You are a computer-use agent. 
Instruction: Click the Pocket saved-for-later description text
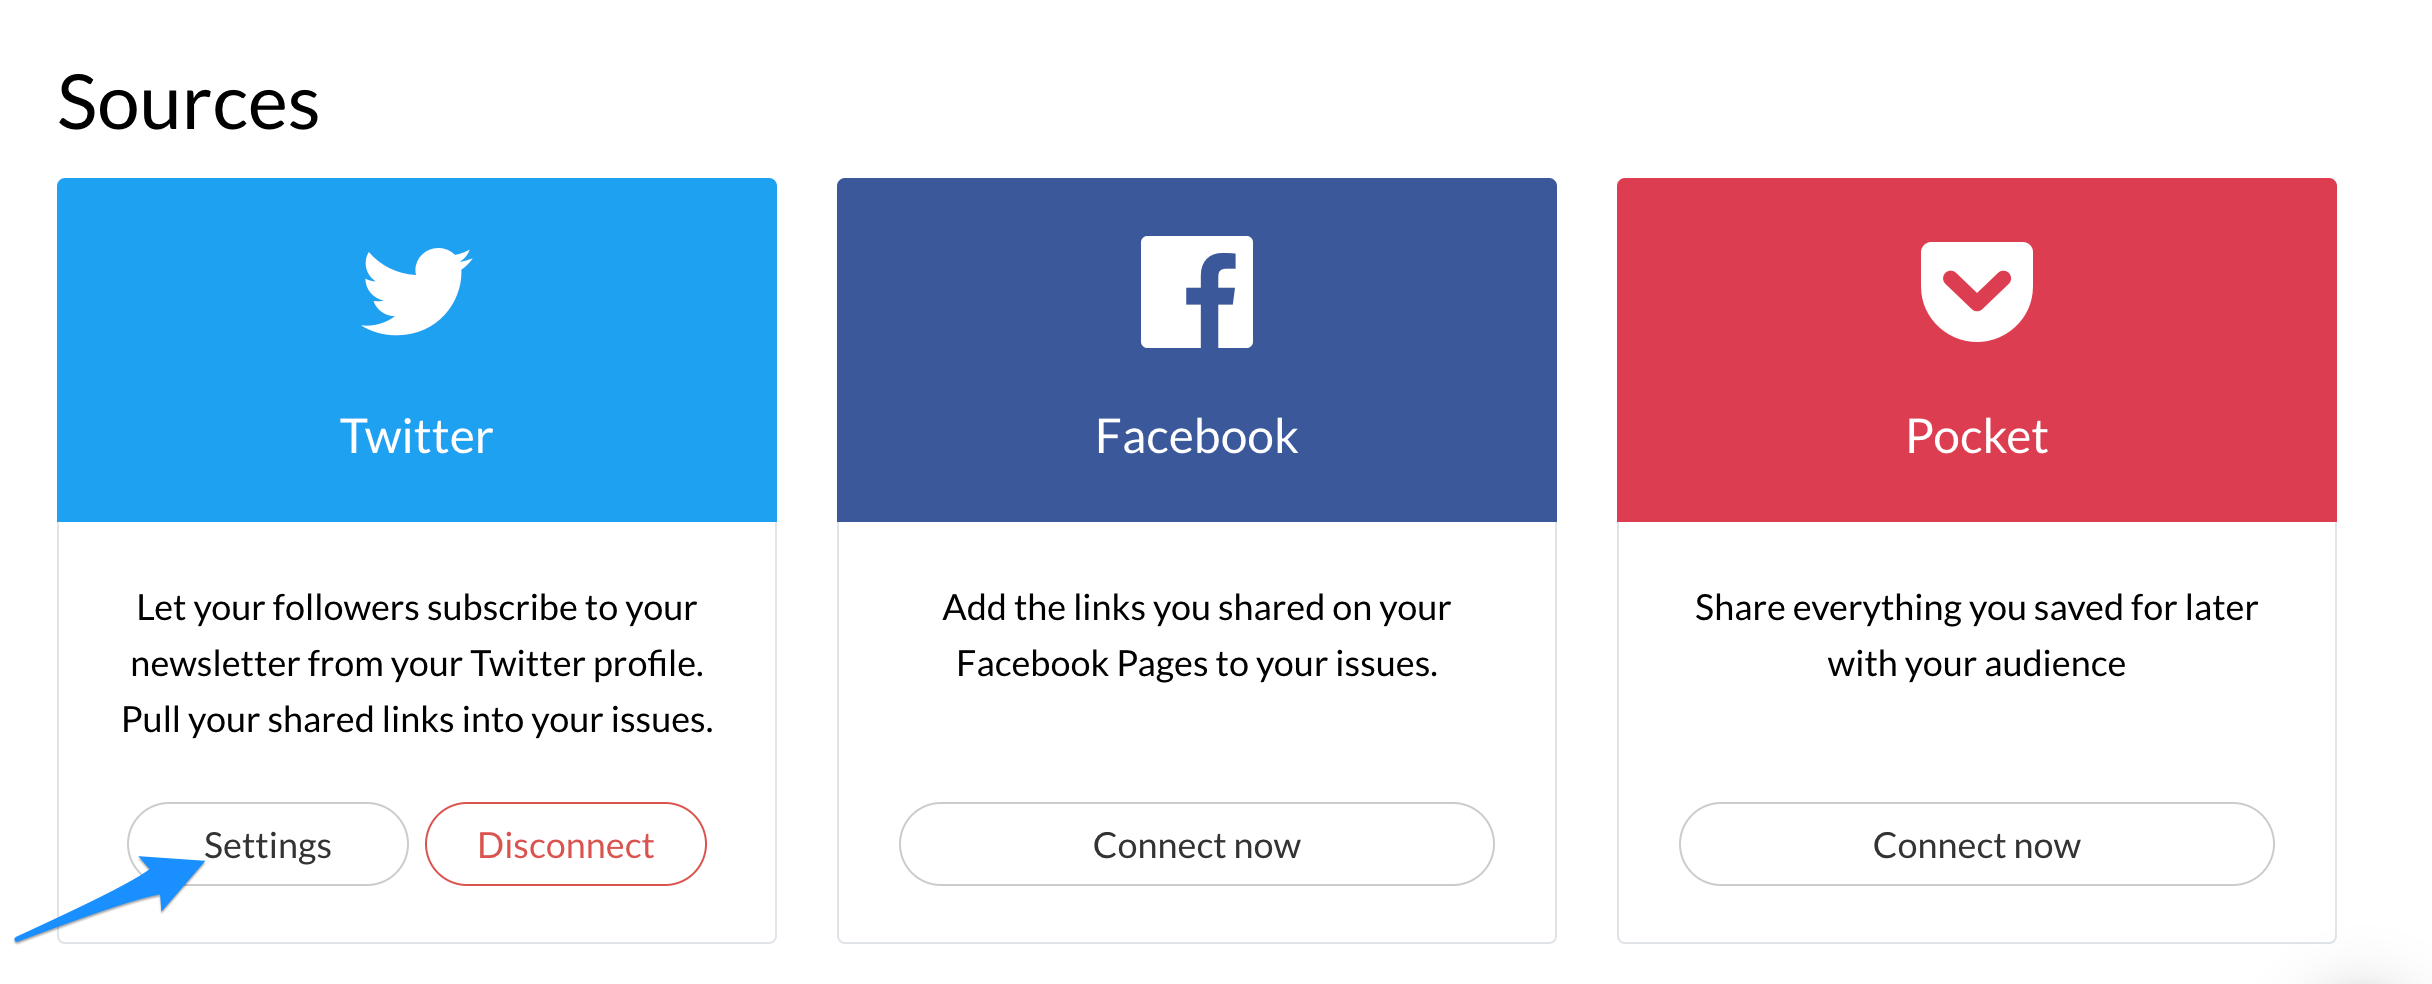[x=1977, y=635]
